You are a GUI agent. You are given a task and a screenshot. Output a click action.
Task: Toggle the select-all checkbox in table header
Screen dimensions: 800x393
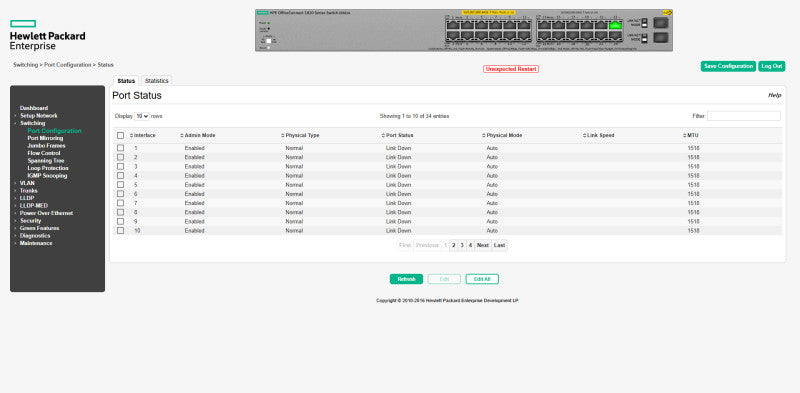tap(120, 136)
